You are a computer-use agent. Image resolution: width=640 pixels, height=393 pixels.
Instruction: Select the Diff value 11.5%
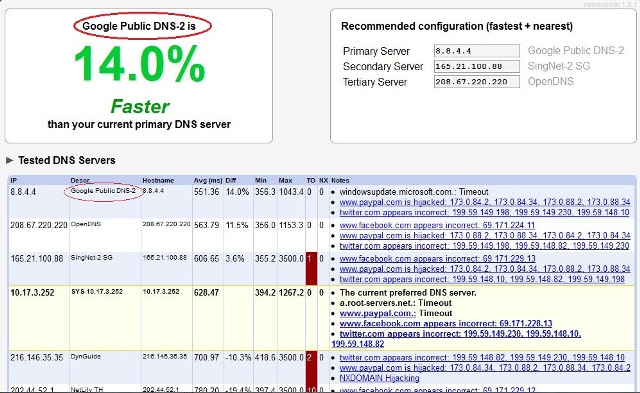click(x=237, y=225)
